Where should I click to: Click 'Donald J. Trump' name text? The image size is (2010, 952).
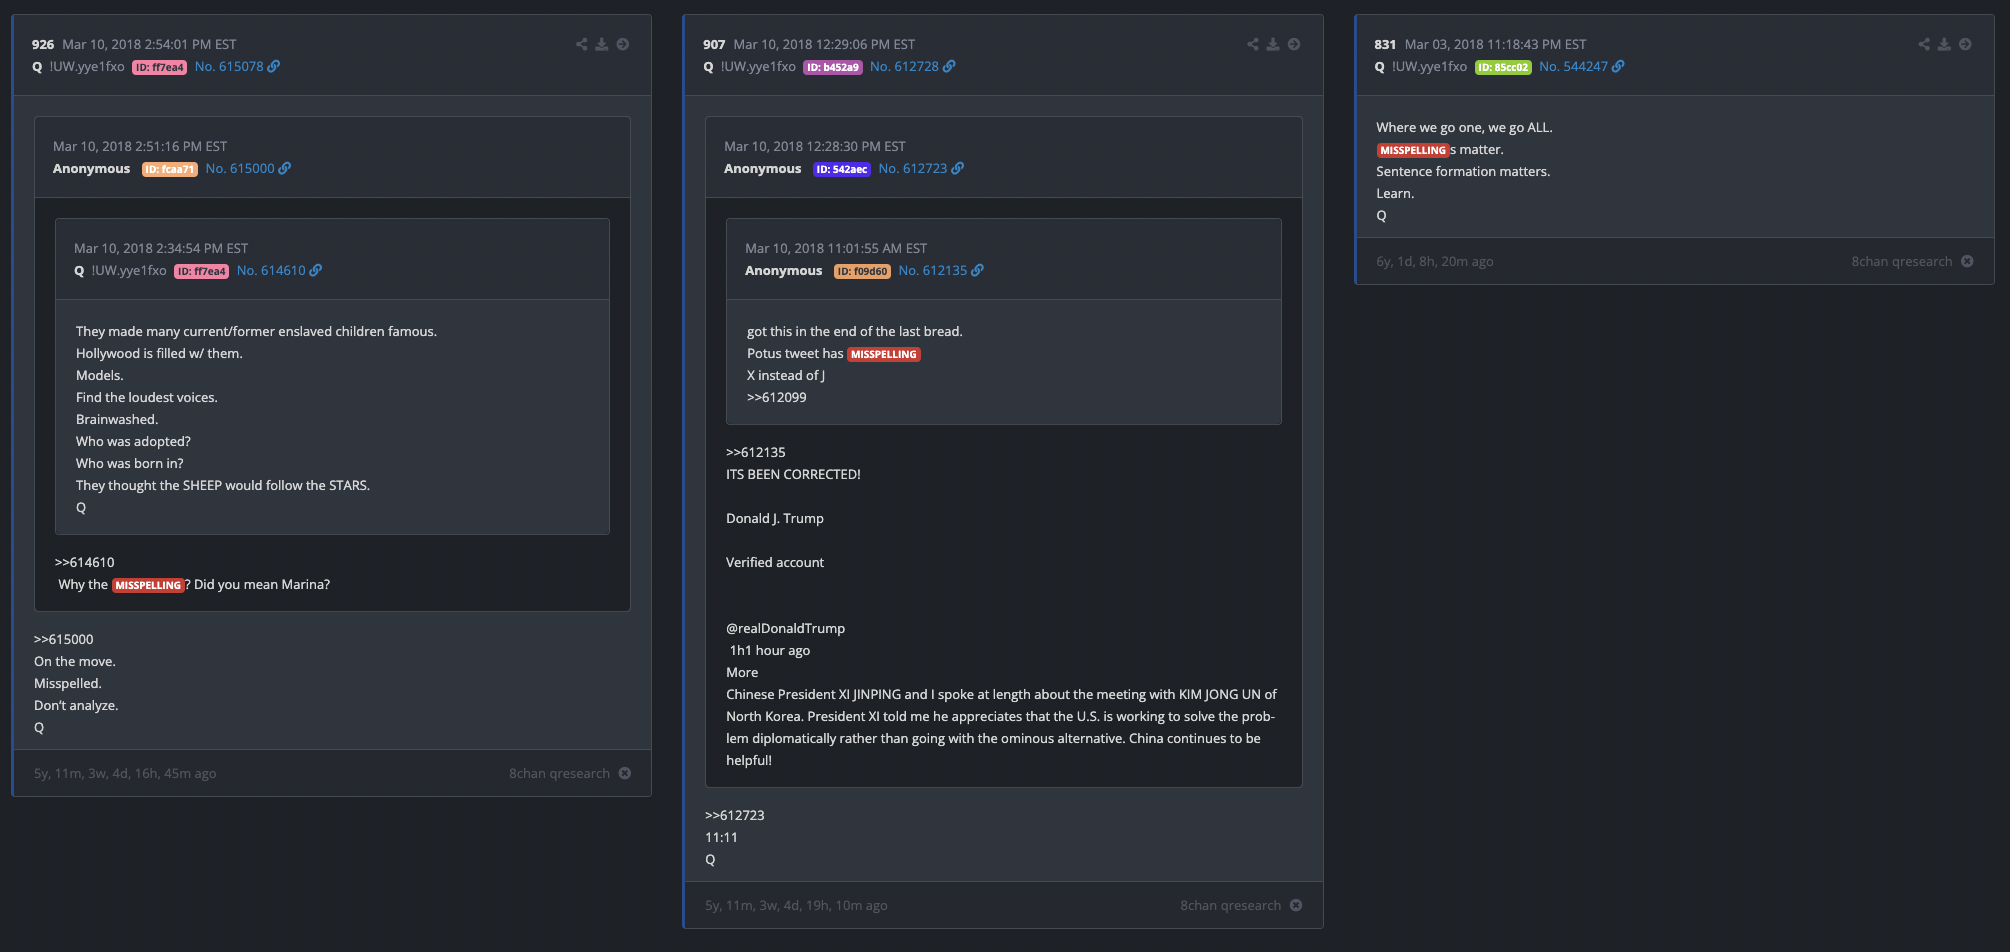tap(775, 518)
